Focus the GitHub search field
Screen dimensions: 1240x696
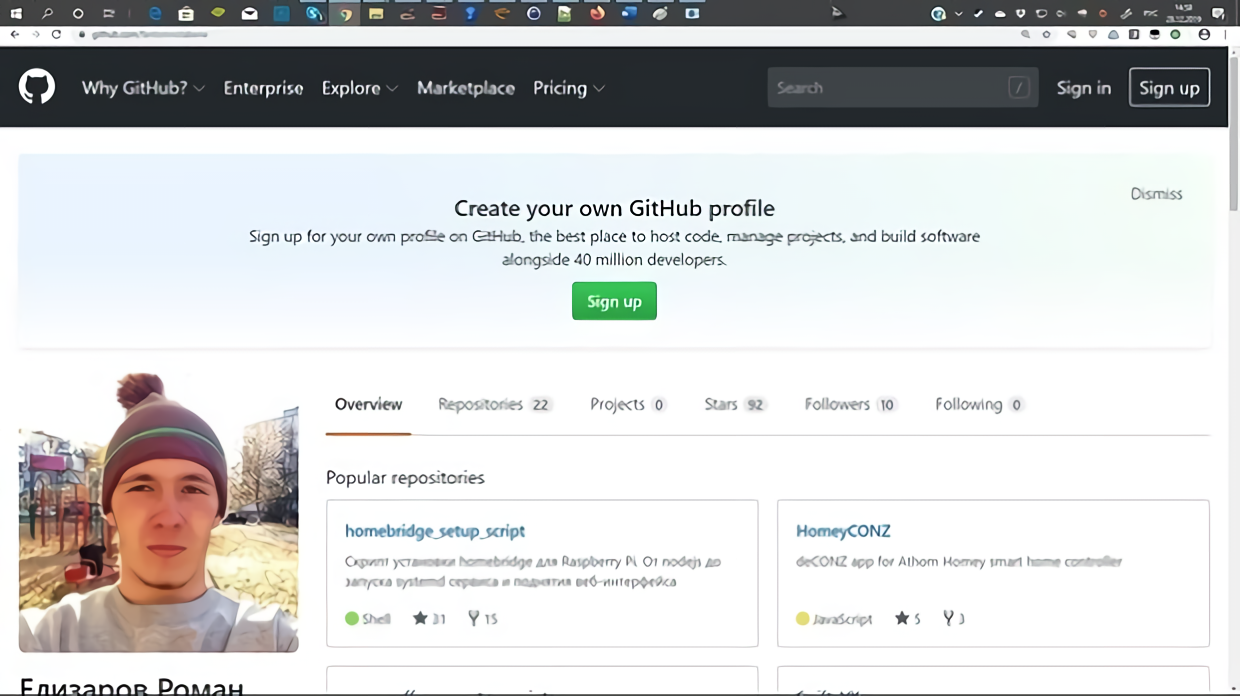(x=885, y=88)
